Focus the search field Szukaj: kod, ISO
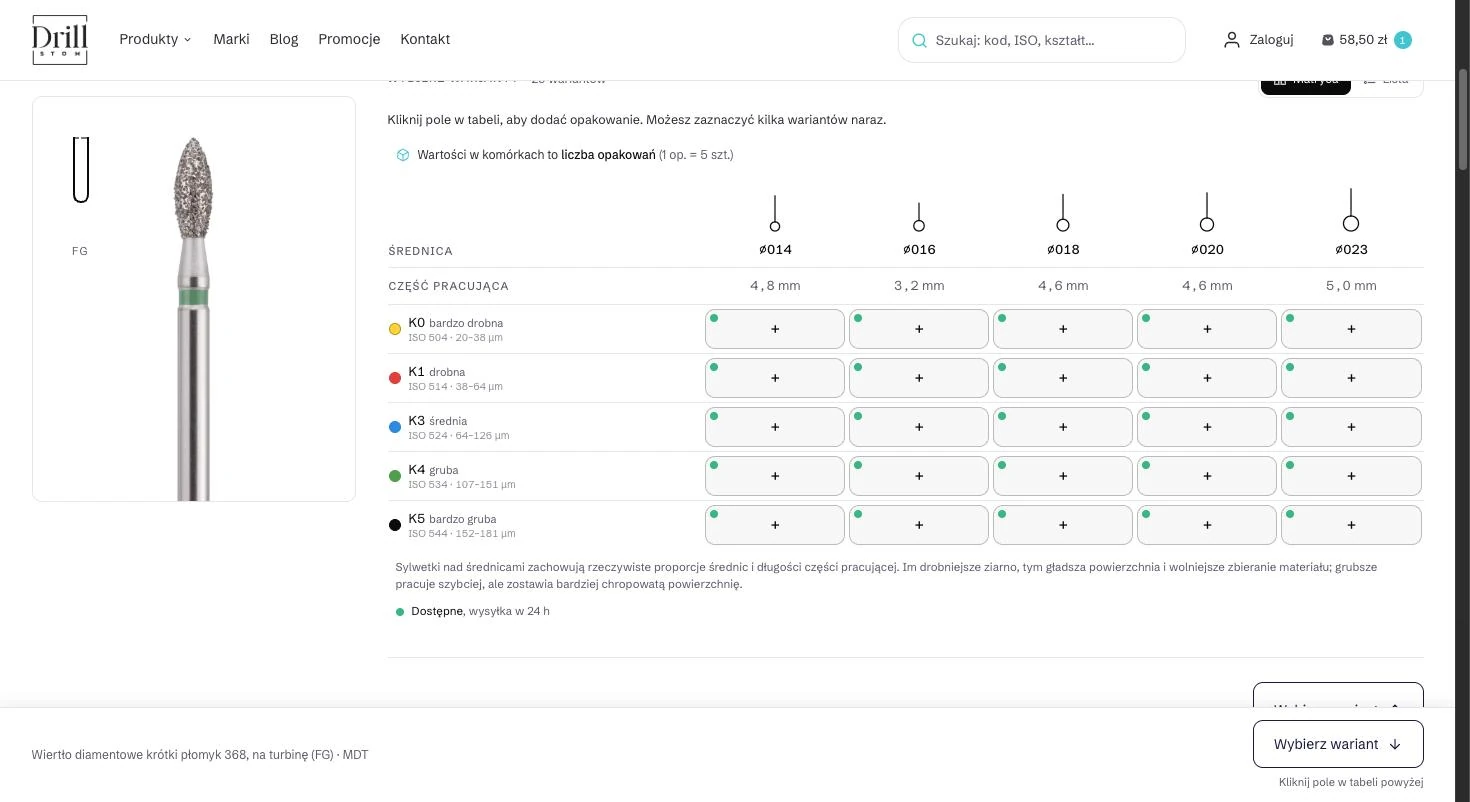This screenshot has height=802, width=1470. [x=1042, y=40]
